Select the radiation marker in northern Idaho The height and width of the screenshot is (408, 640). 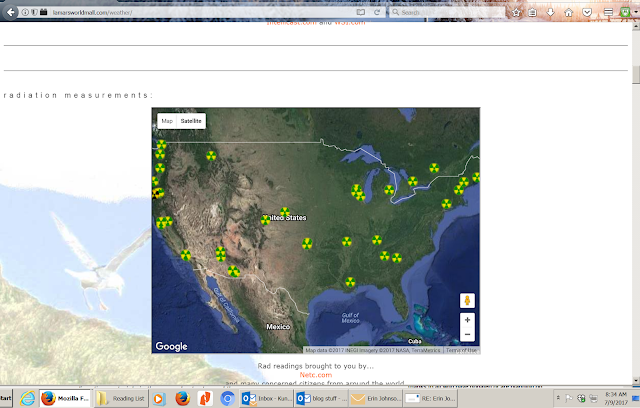click(x=211, y=156)
